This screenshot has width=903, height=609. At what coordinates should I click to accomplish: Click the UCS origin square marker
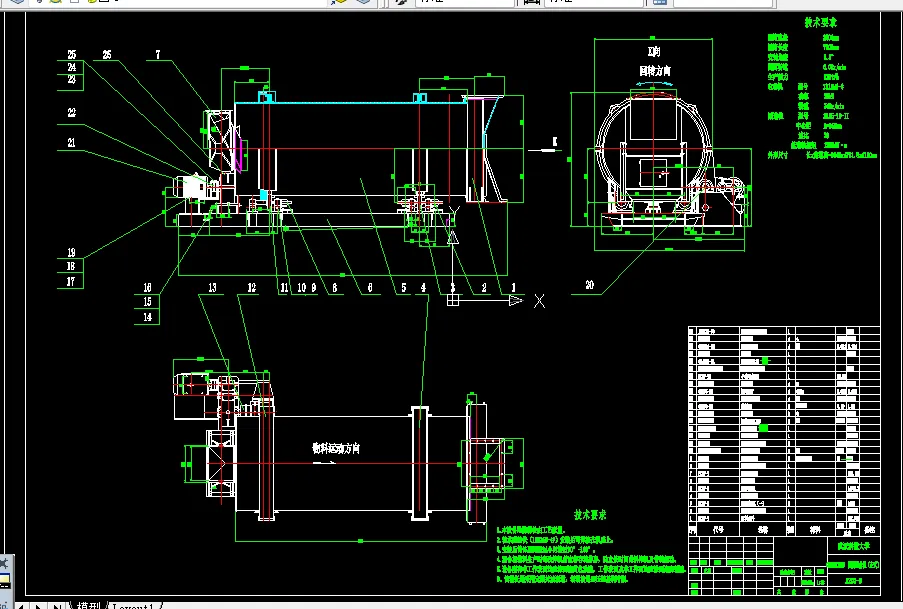[x=453, y=300]
